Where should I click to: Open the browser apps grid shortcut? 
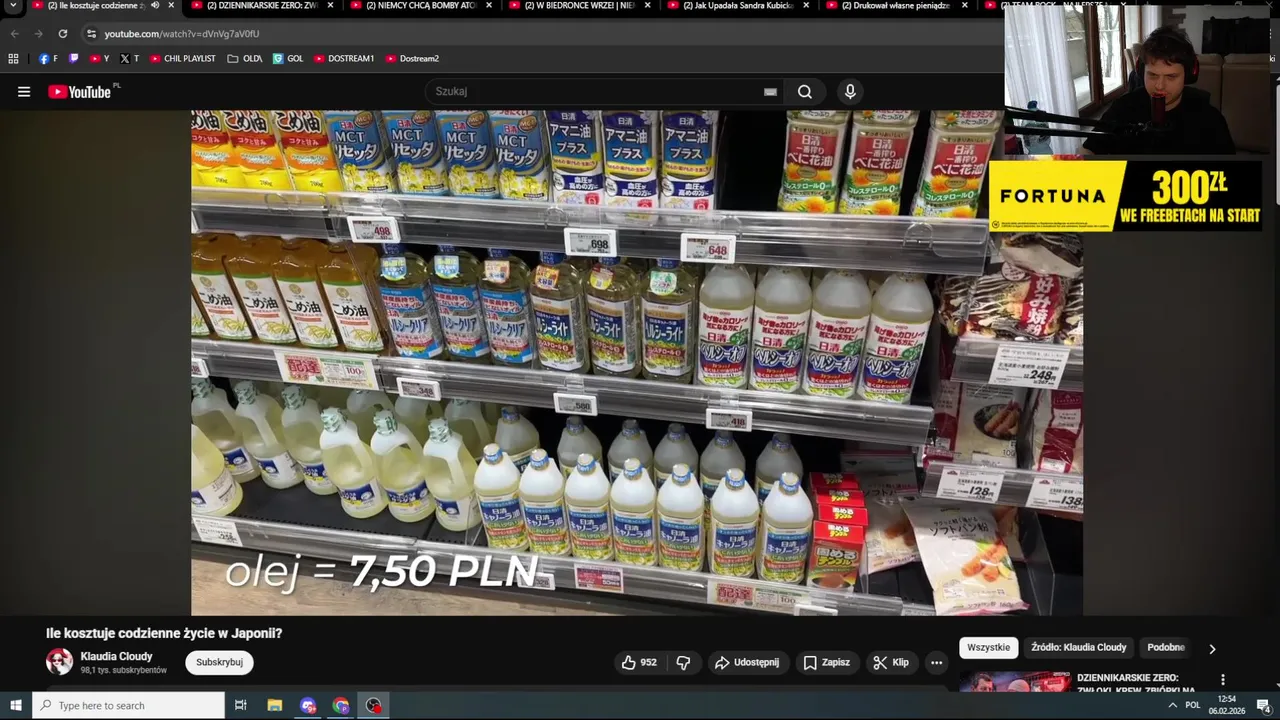click(13, 59)
